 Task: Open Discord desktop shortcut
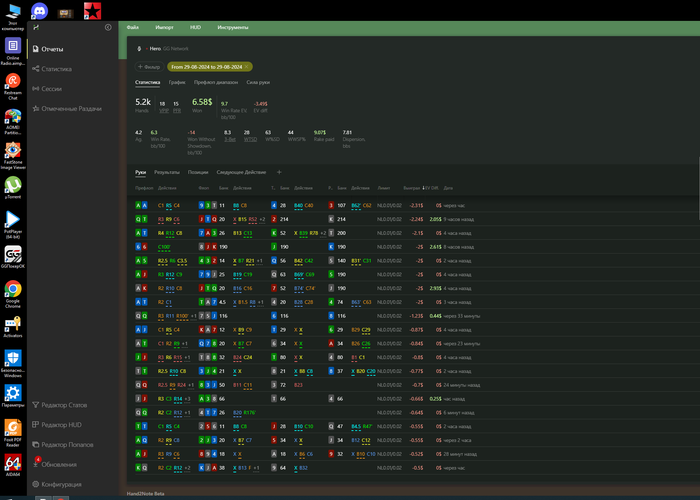click(39, 11)
